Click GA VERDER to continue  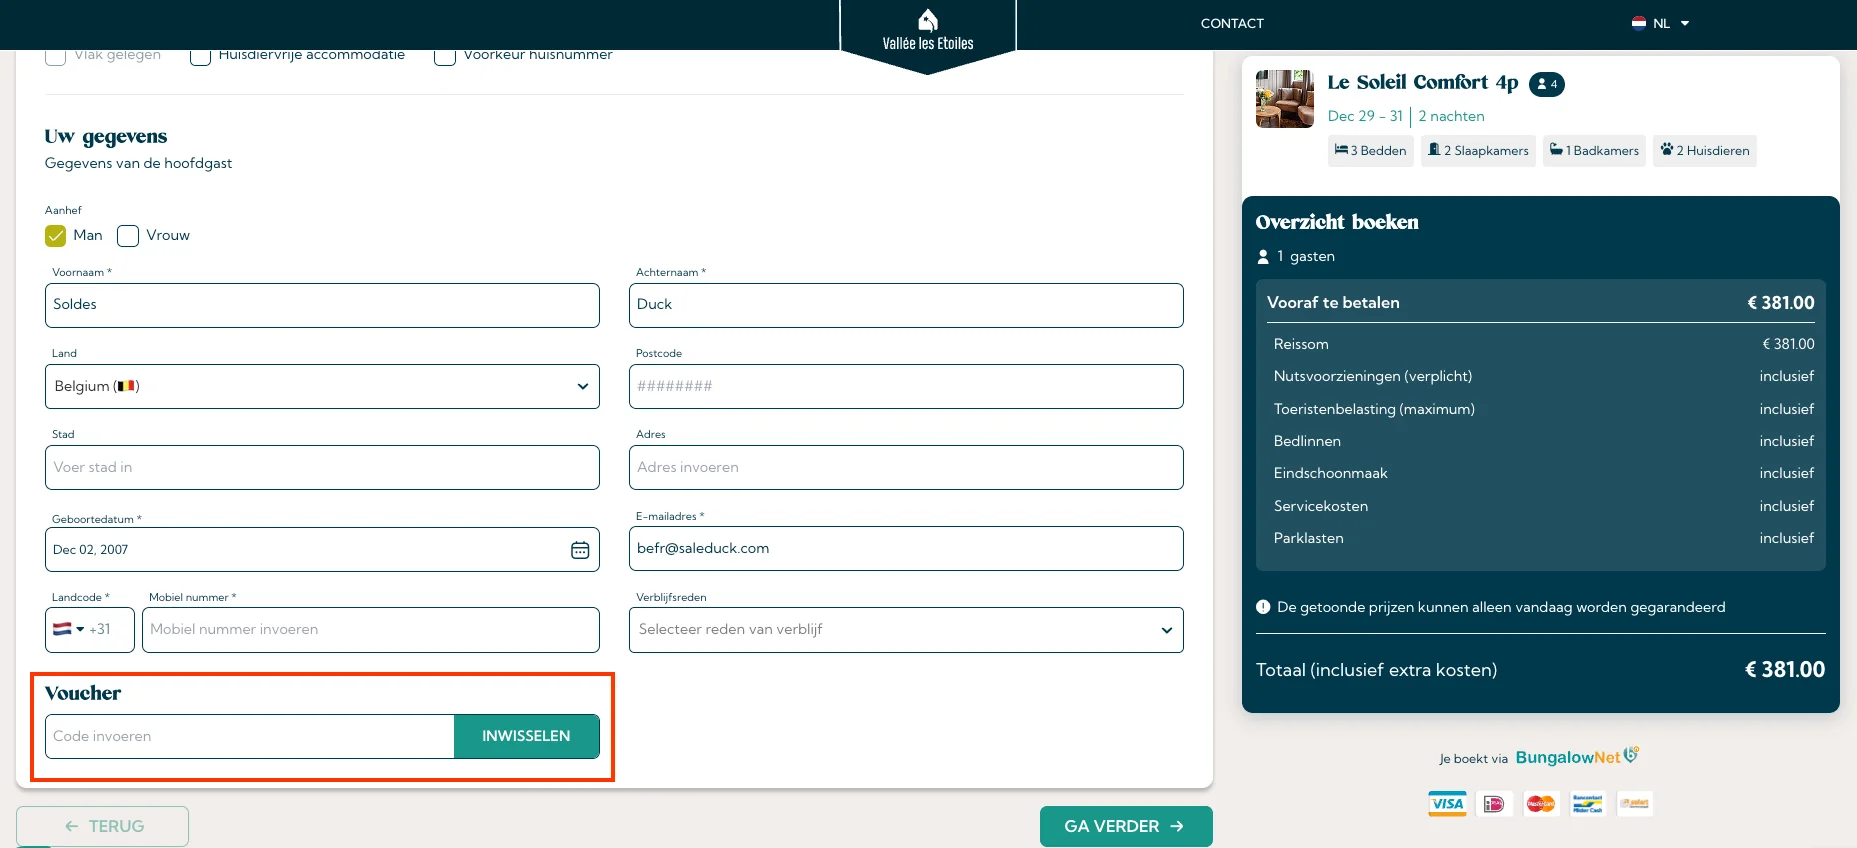tap(1125, 826)
